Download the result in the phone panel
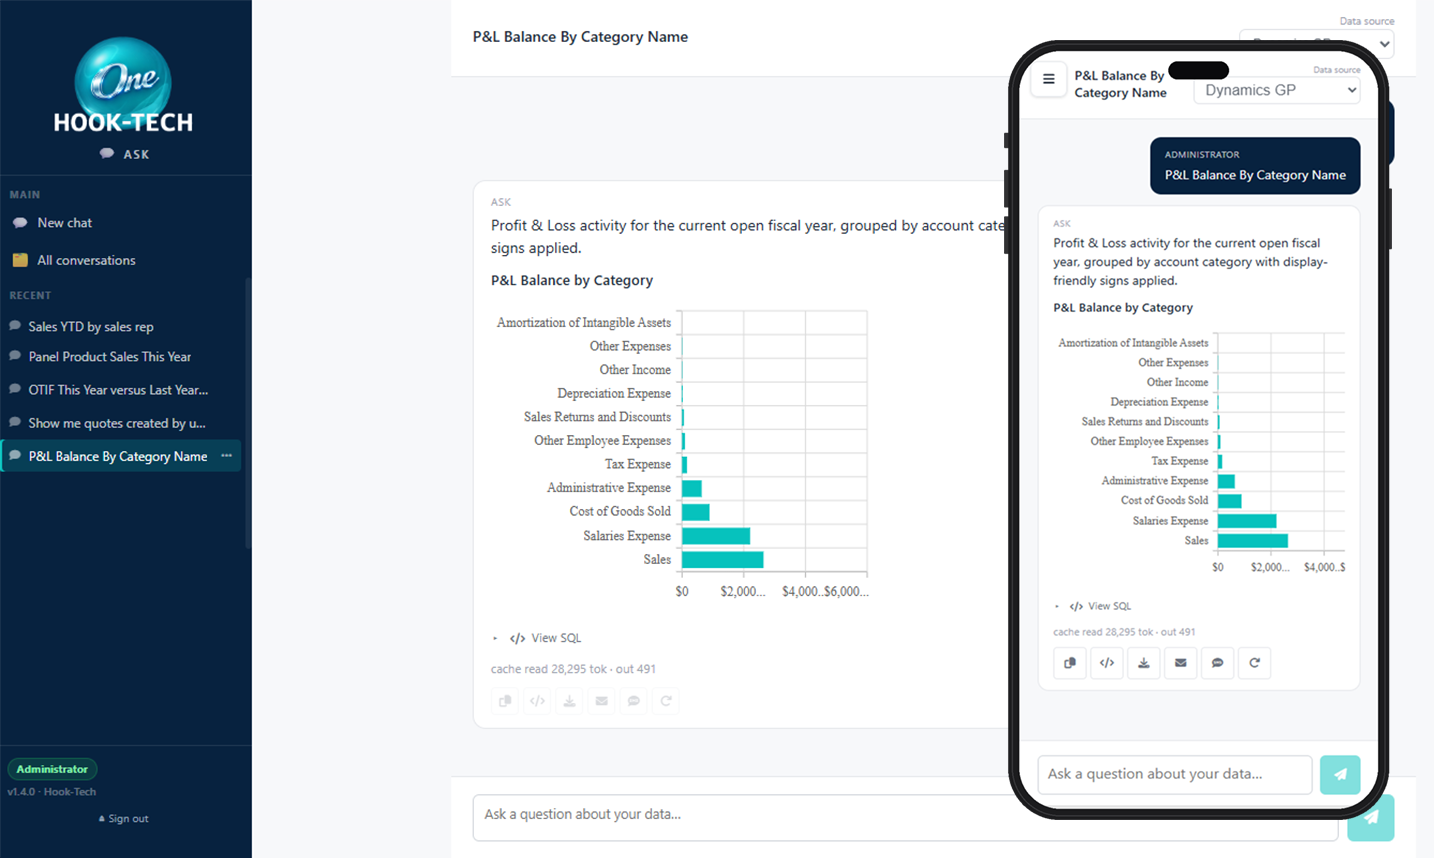This screenshot has width=1434, height=858. (x=1144, y=663)
